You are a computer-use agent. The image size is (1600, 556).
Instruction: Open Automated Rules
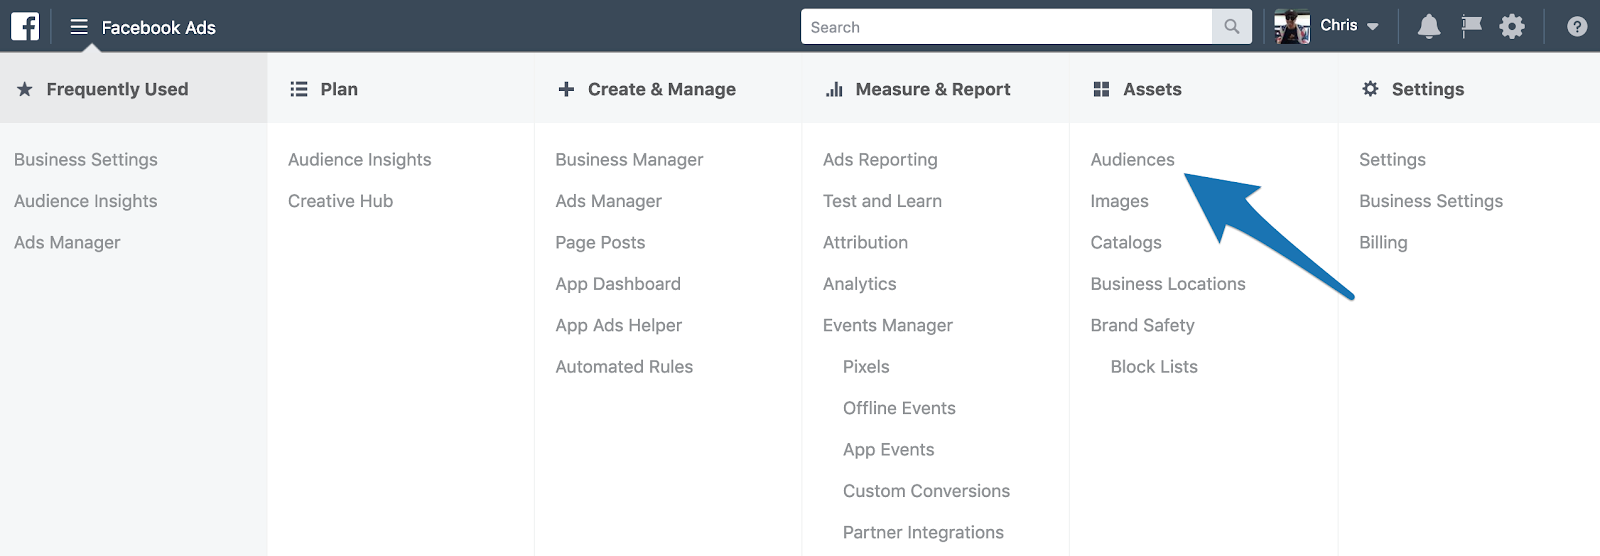[x=624, y=367]
